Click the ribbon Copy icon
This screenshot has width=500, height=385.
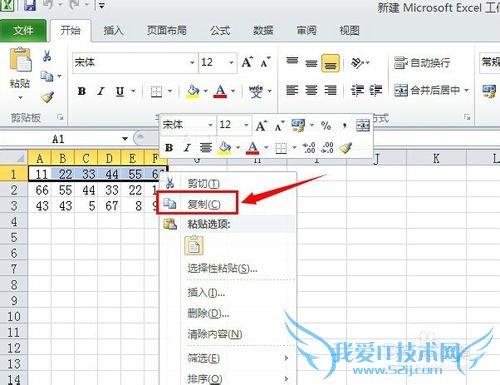click(x=47, y=76)
